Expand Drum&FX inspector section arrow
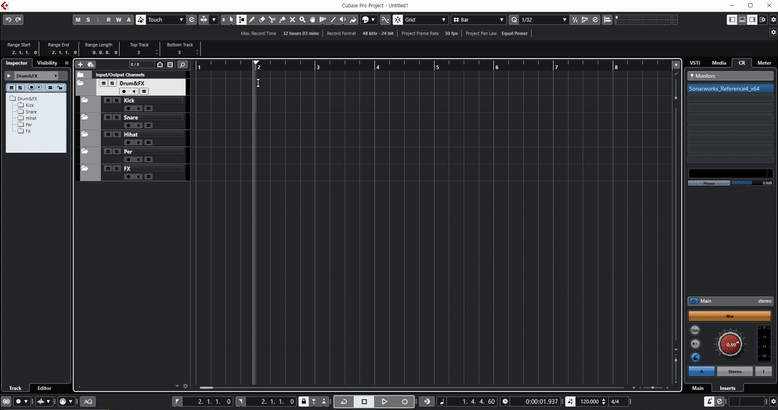 pos(9,76)
